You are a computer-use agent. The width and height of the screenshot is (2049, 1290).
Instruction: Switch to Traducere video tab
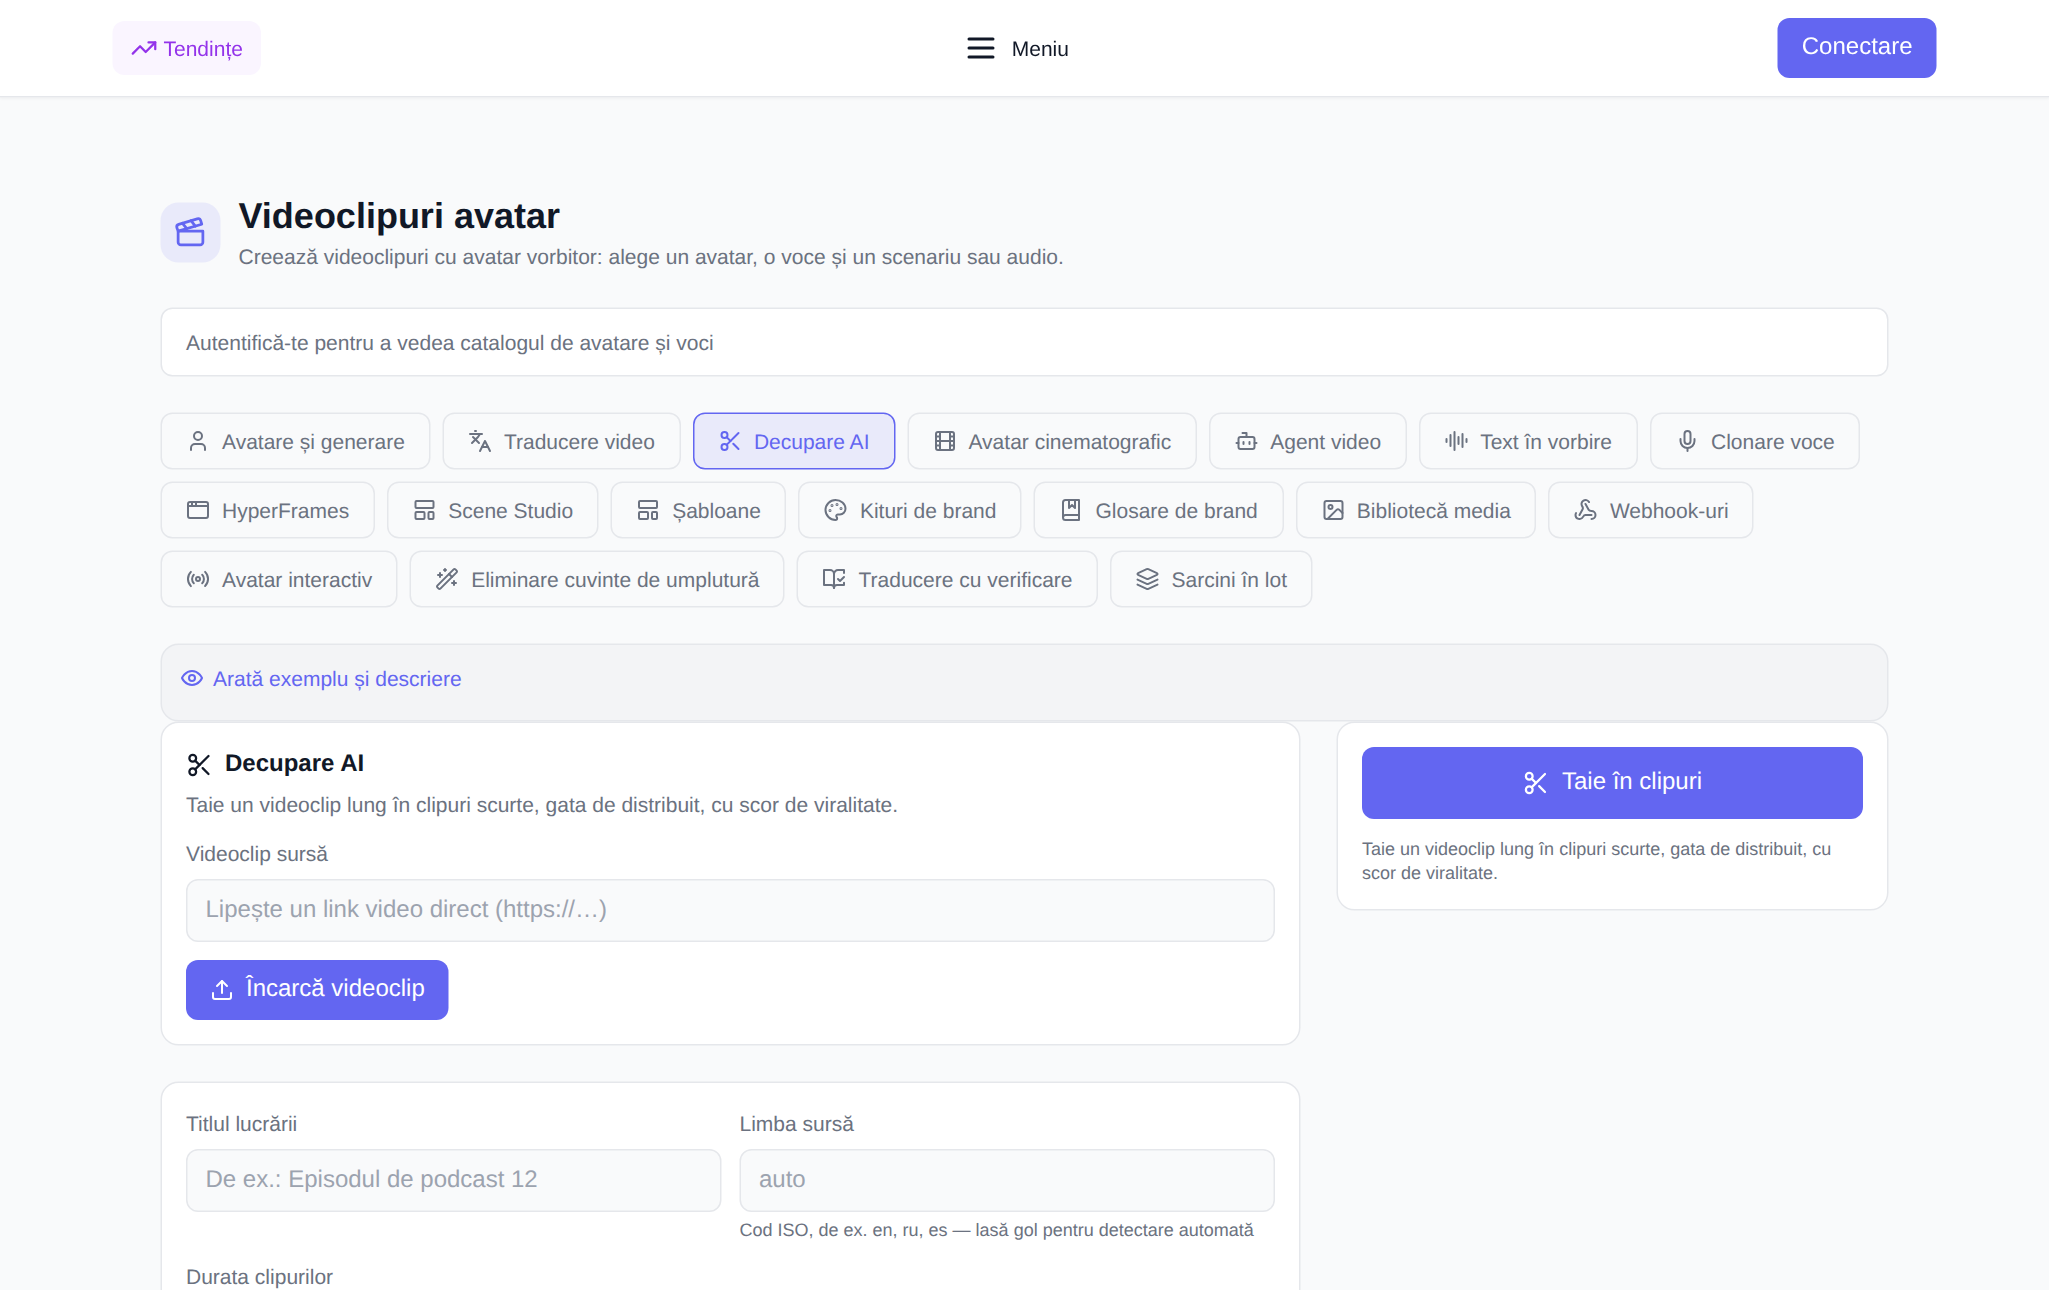pos(561,441)
